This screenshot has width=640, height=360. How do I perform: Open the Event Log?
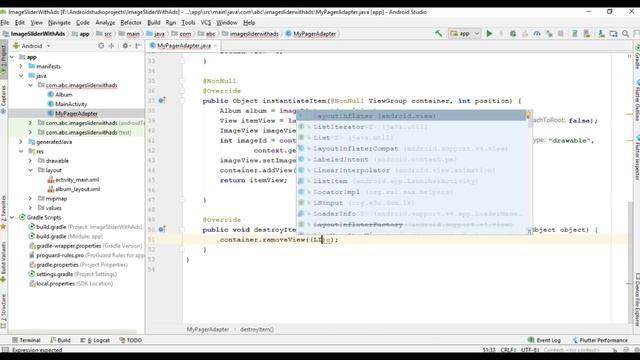coord(544,340)
